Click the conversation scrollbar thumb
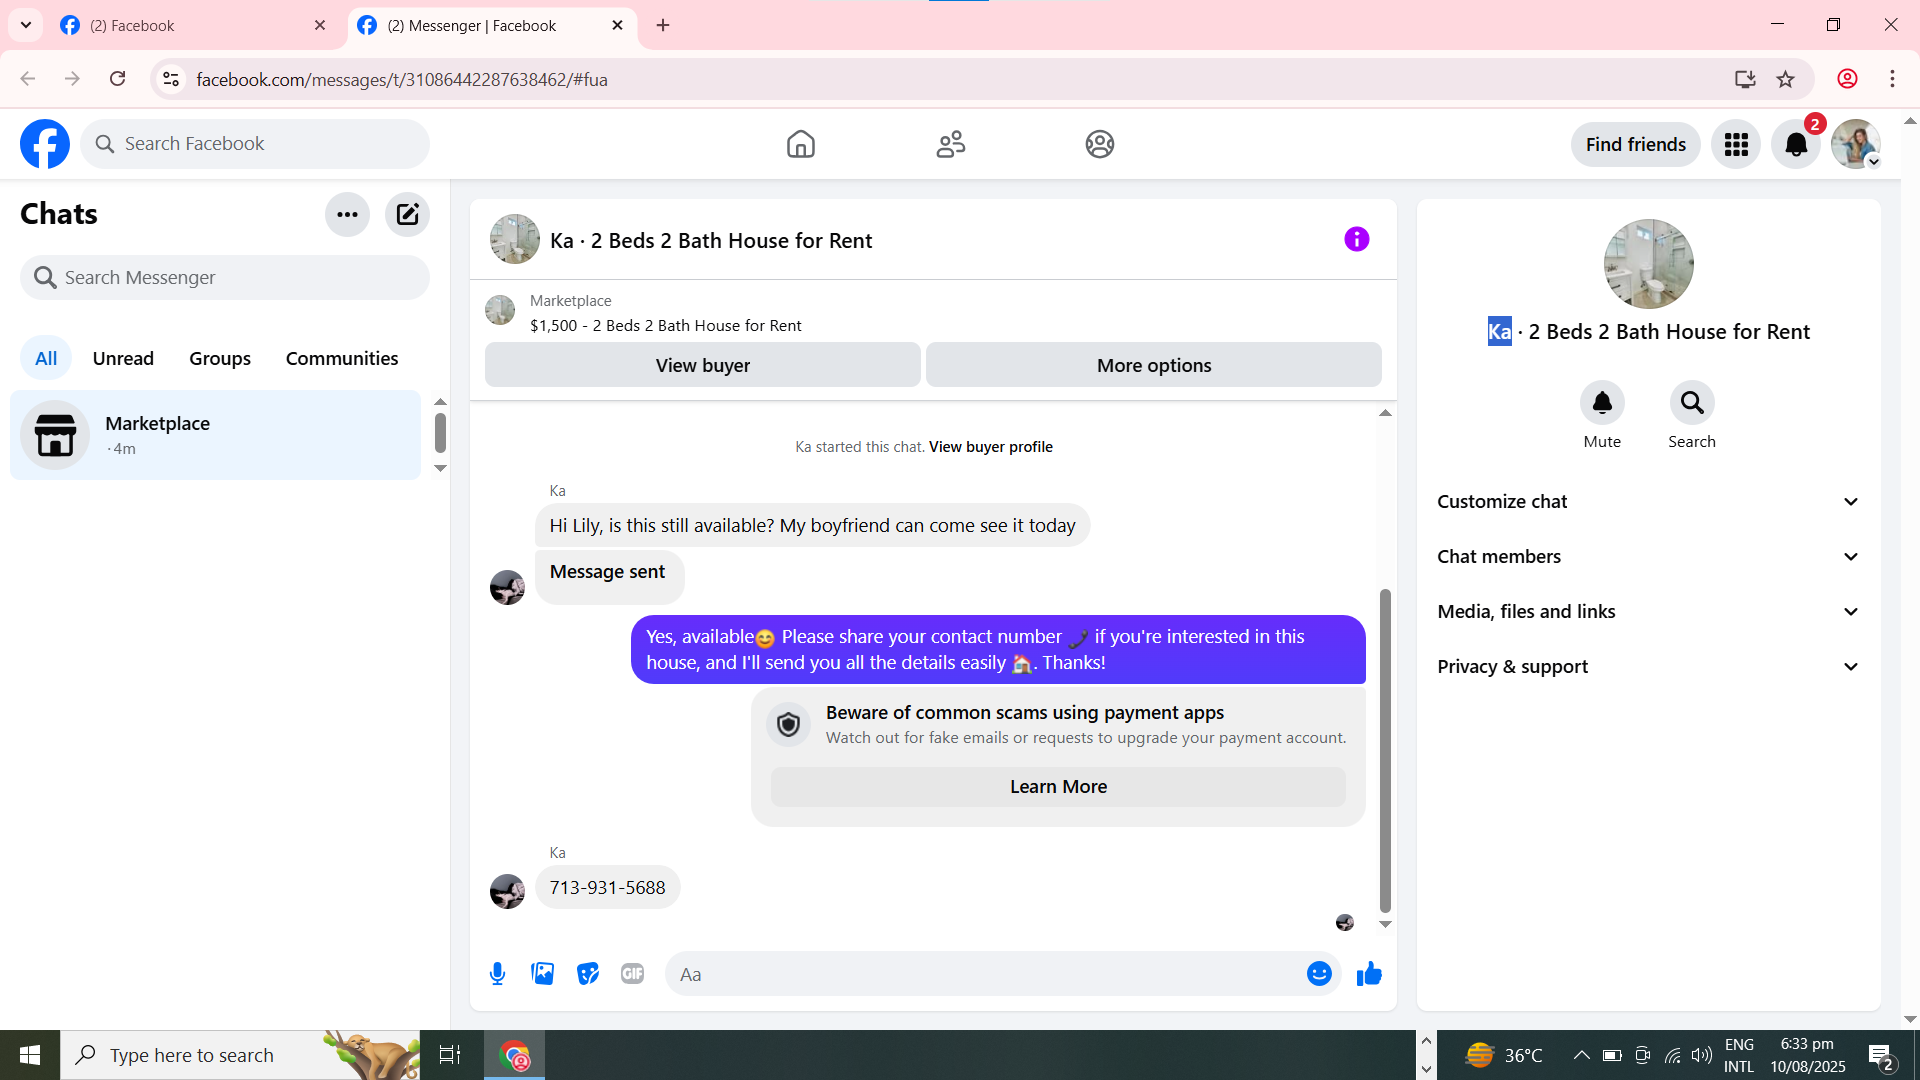The height and width of the screenshot is (1080, 1920). 1385,750
